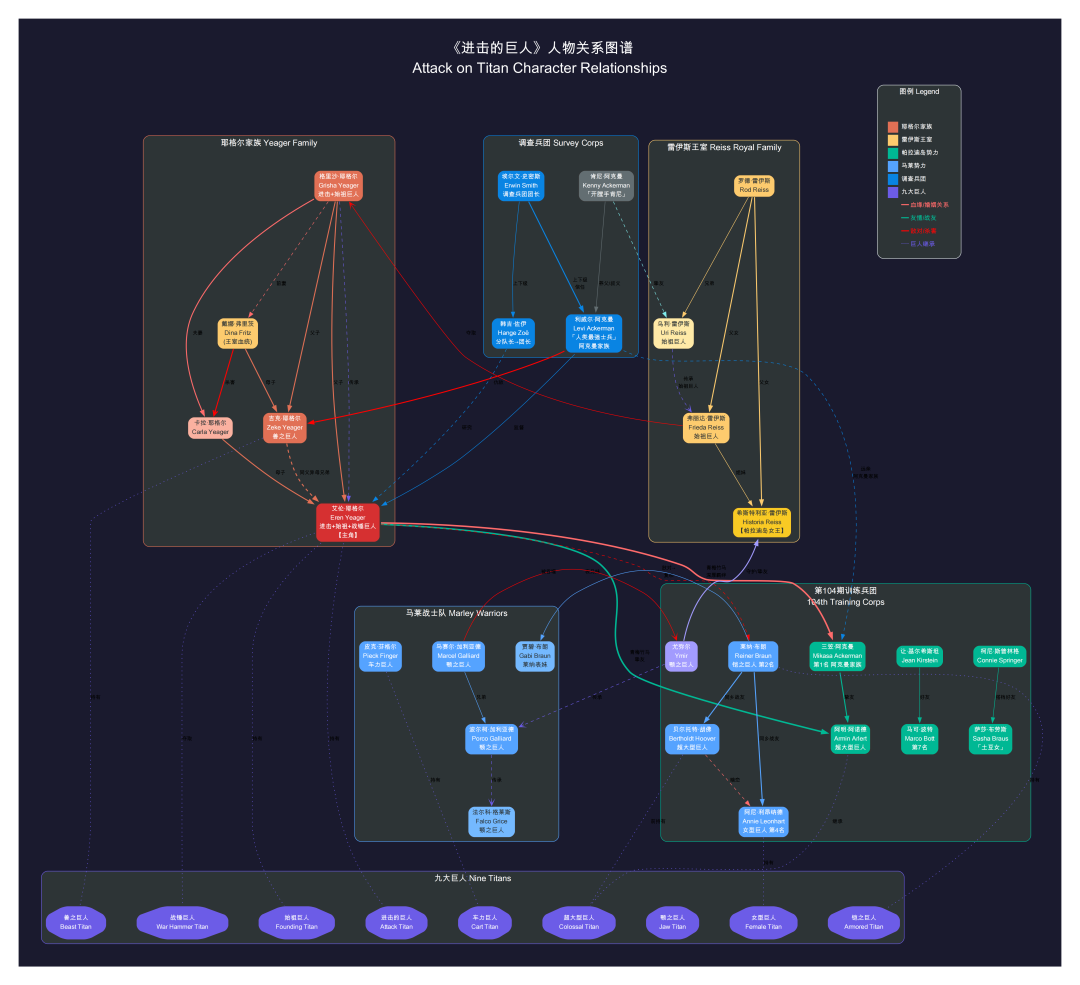Select the Hange Zoë node

[513, 333]
